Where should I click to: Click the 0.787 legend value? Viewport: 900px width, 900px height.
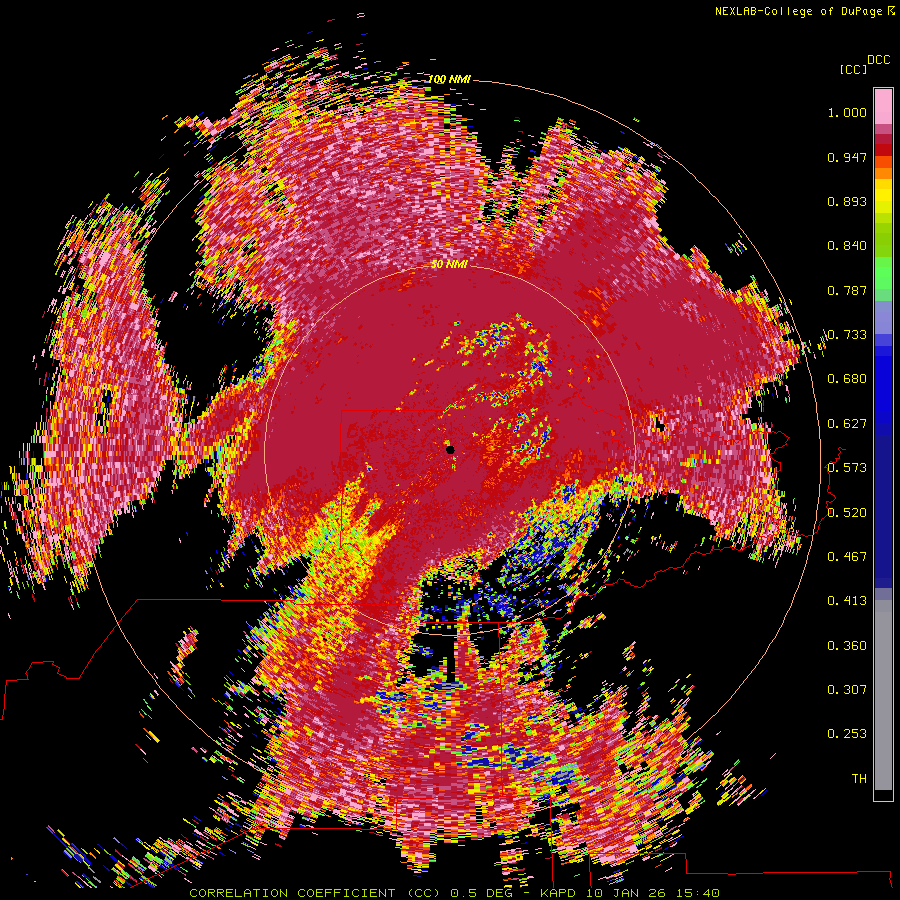pos(847,290)
